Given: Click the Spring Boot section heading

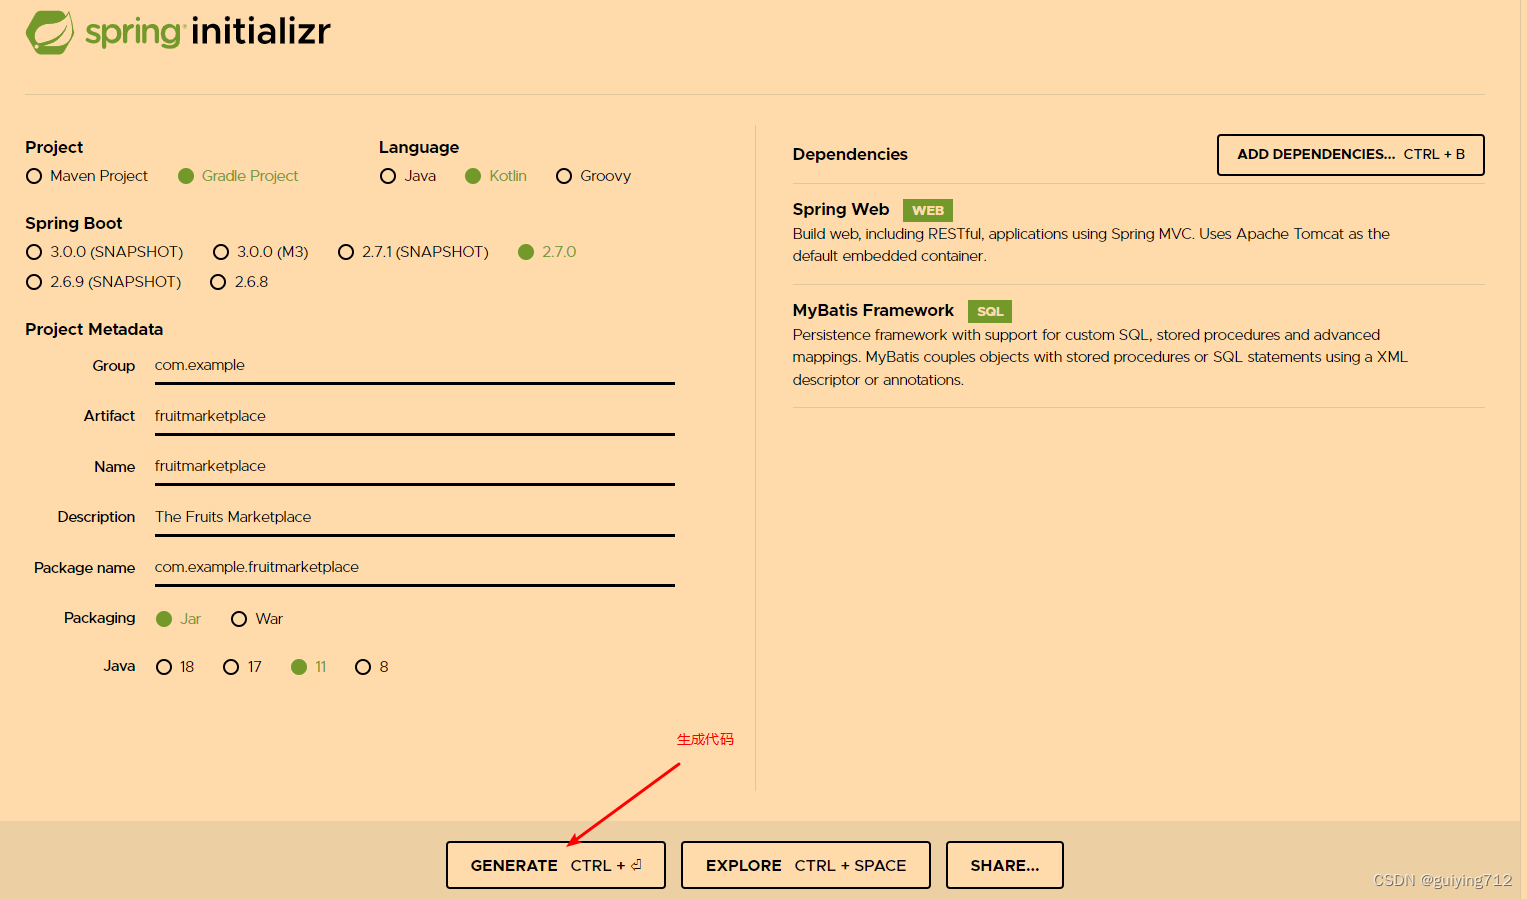Looking at the screenshot, I should pos(74,223).
